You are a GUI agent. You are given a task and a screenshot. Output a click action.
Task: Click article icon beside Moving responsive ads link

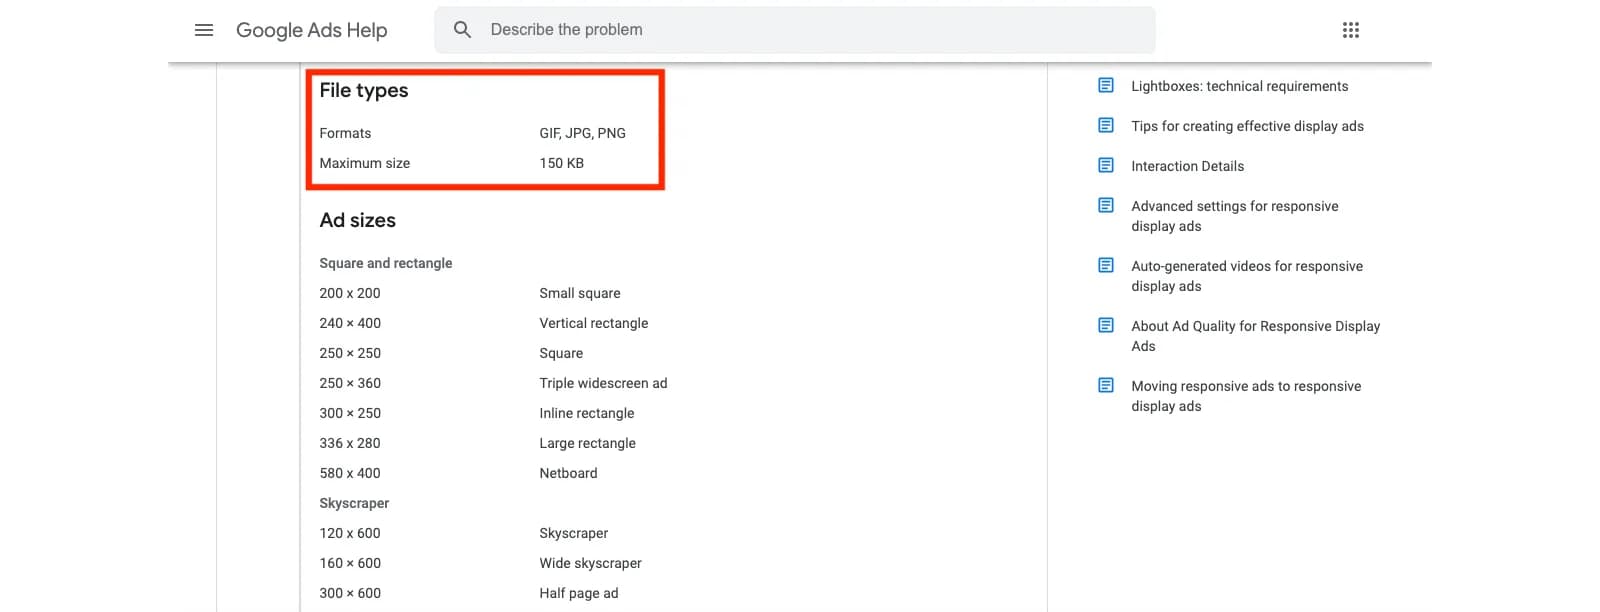[1106, 385]
